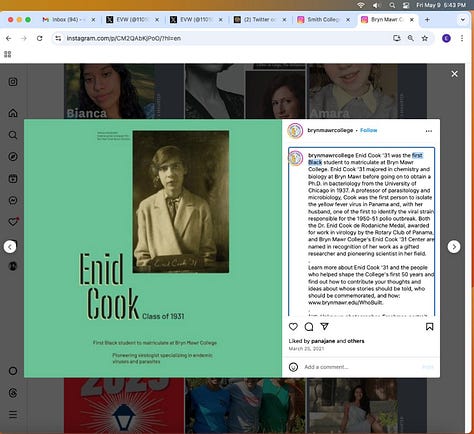The height and width of the screenshot is (434, 474).
Task: Click menu bar date and time
Action: (x=441, y=5)
